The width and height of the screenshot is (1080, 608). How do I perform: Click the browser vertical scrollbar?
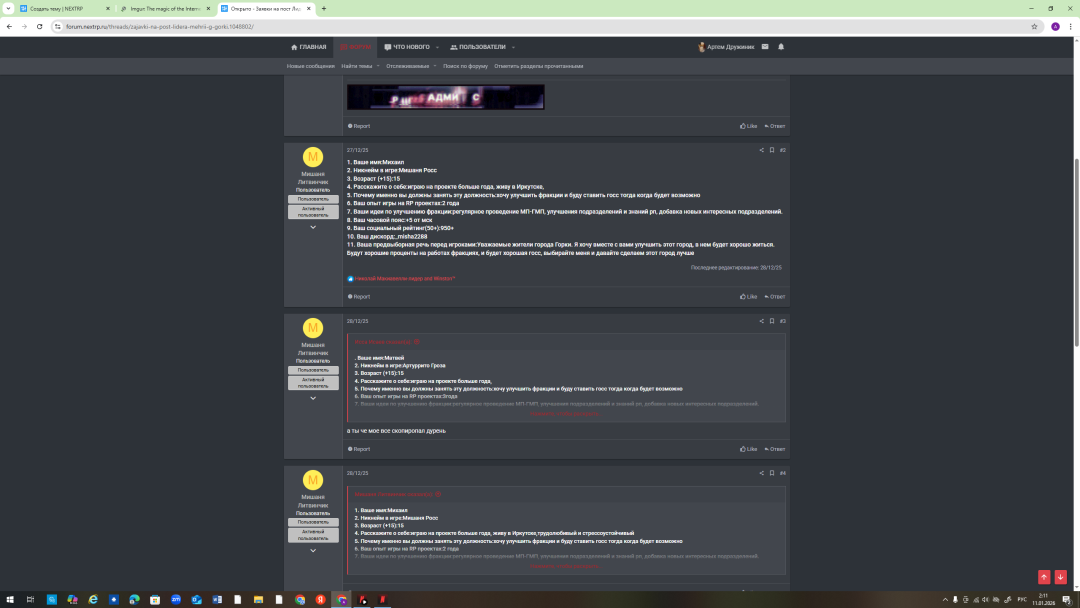(1076, 250)
